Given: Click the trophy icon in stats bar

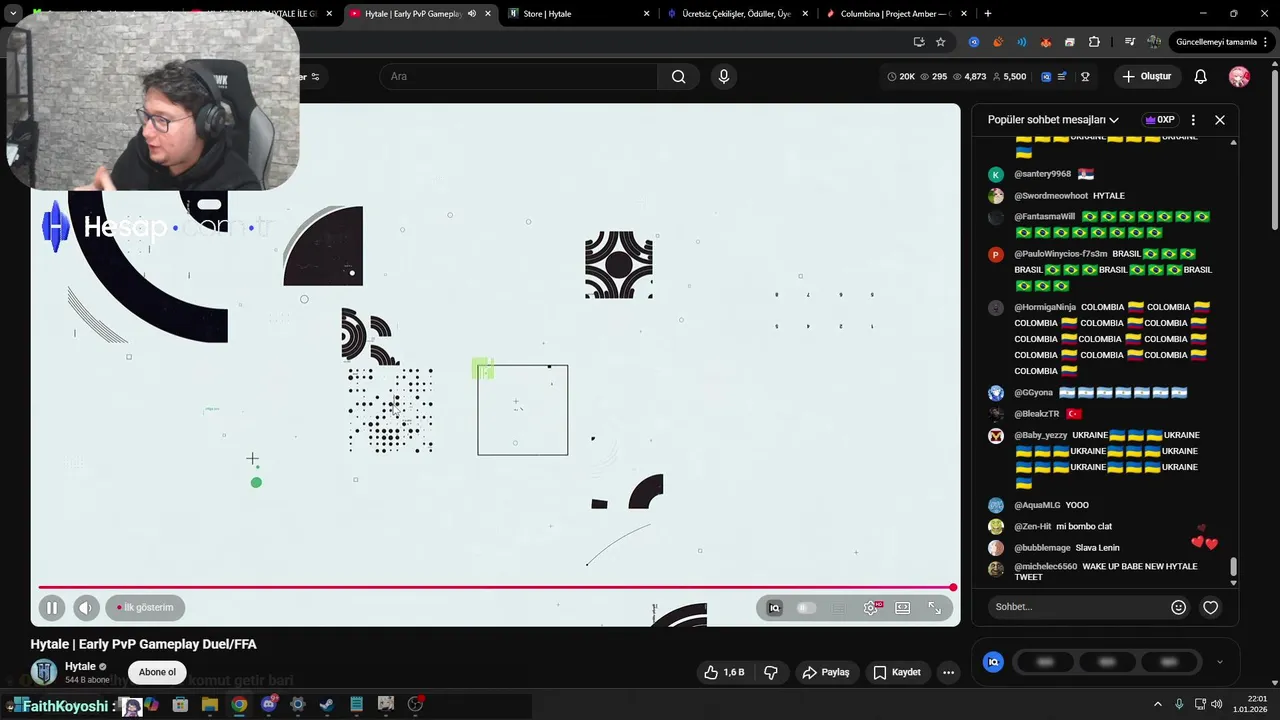Looking at the screenshot, I should pyautogui.click(x=1085, y=76).
